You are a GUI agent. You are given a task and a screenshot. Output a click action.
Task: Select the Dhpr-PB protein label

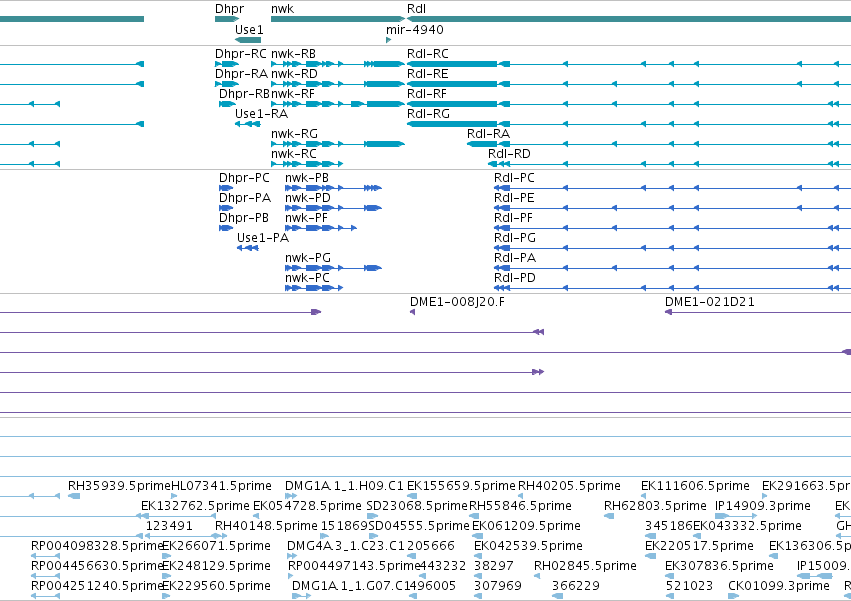[244, 218]
